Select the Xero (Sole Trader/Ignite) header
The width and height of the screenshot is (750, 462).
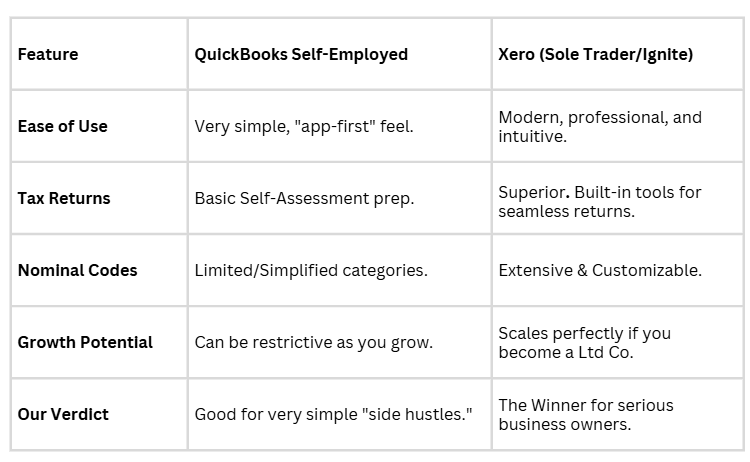595,54
